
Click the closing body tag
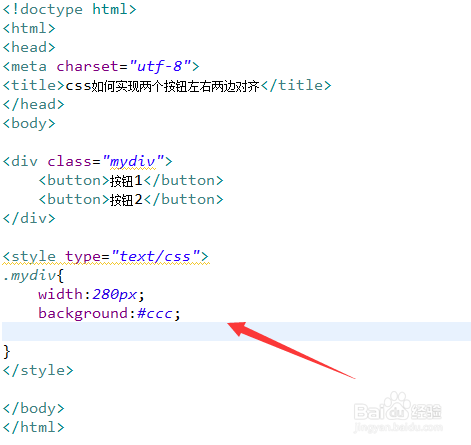coord(33,409)
